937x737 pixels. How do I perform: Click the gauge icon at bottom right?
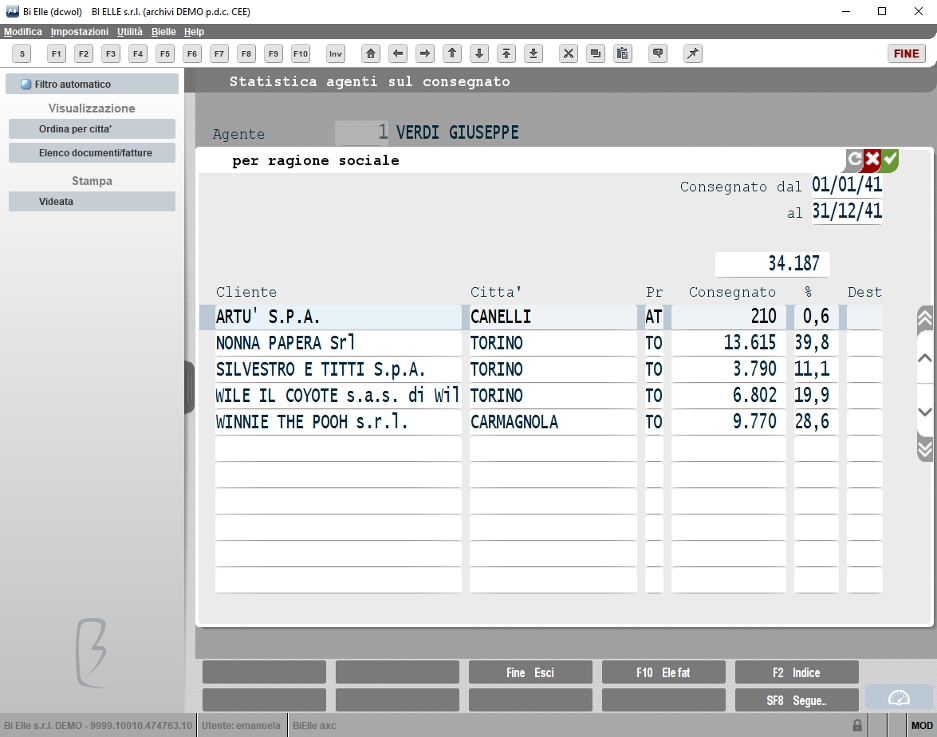[899, 698]
